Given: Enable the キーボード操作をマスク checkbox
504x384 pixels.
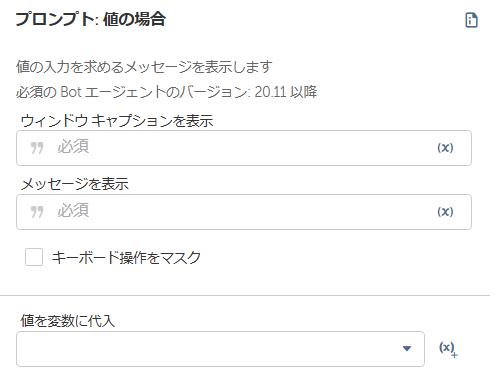Looking at the screenshot, I should (x=34, y=257).
